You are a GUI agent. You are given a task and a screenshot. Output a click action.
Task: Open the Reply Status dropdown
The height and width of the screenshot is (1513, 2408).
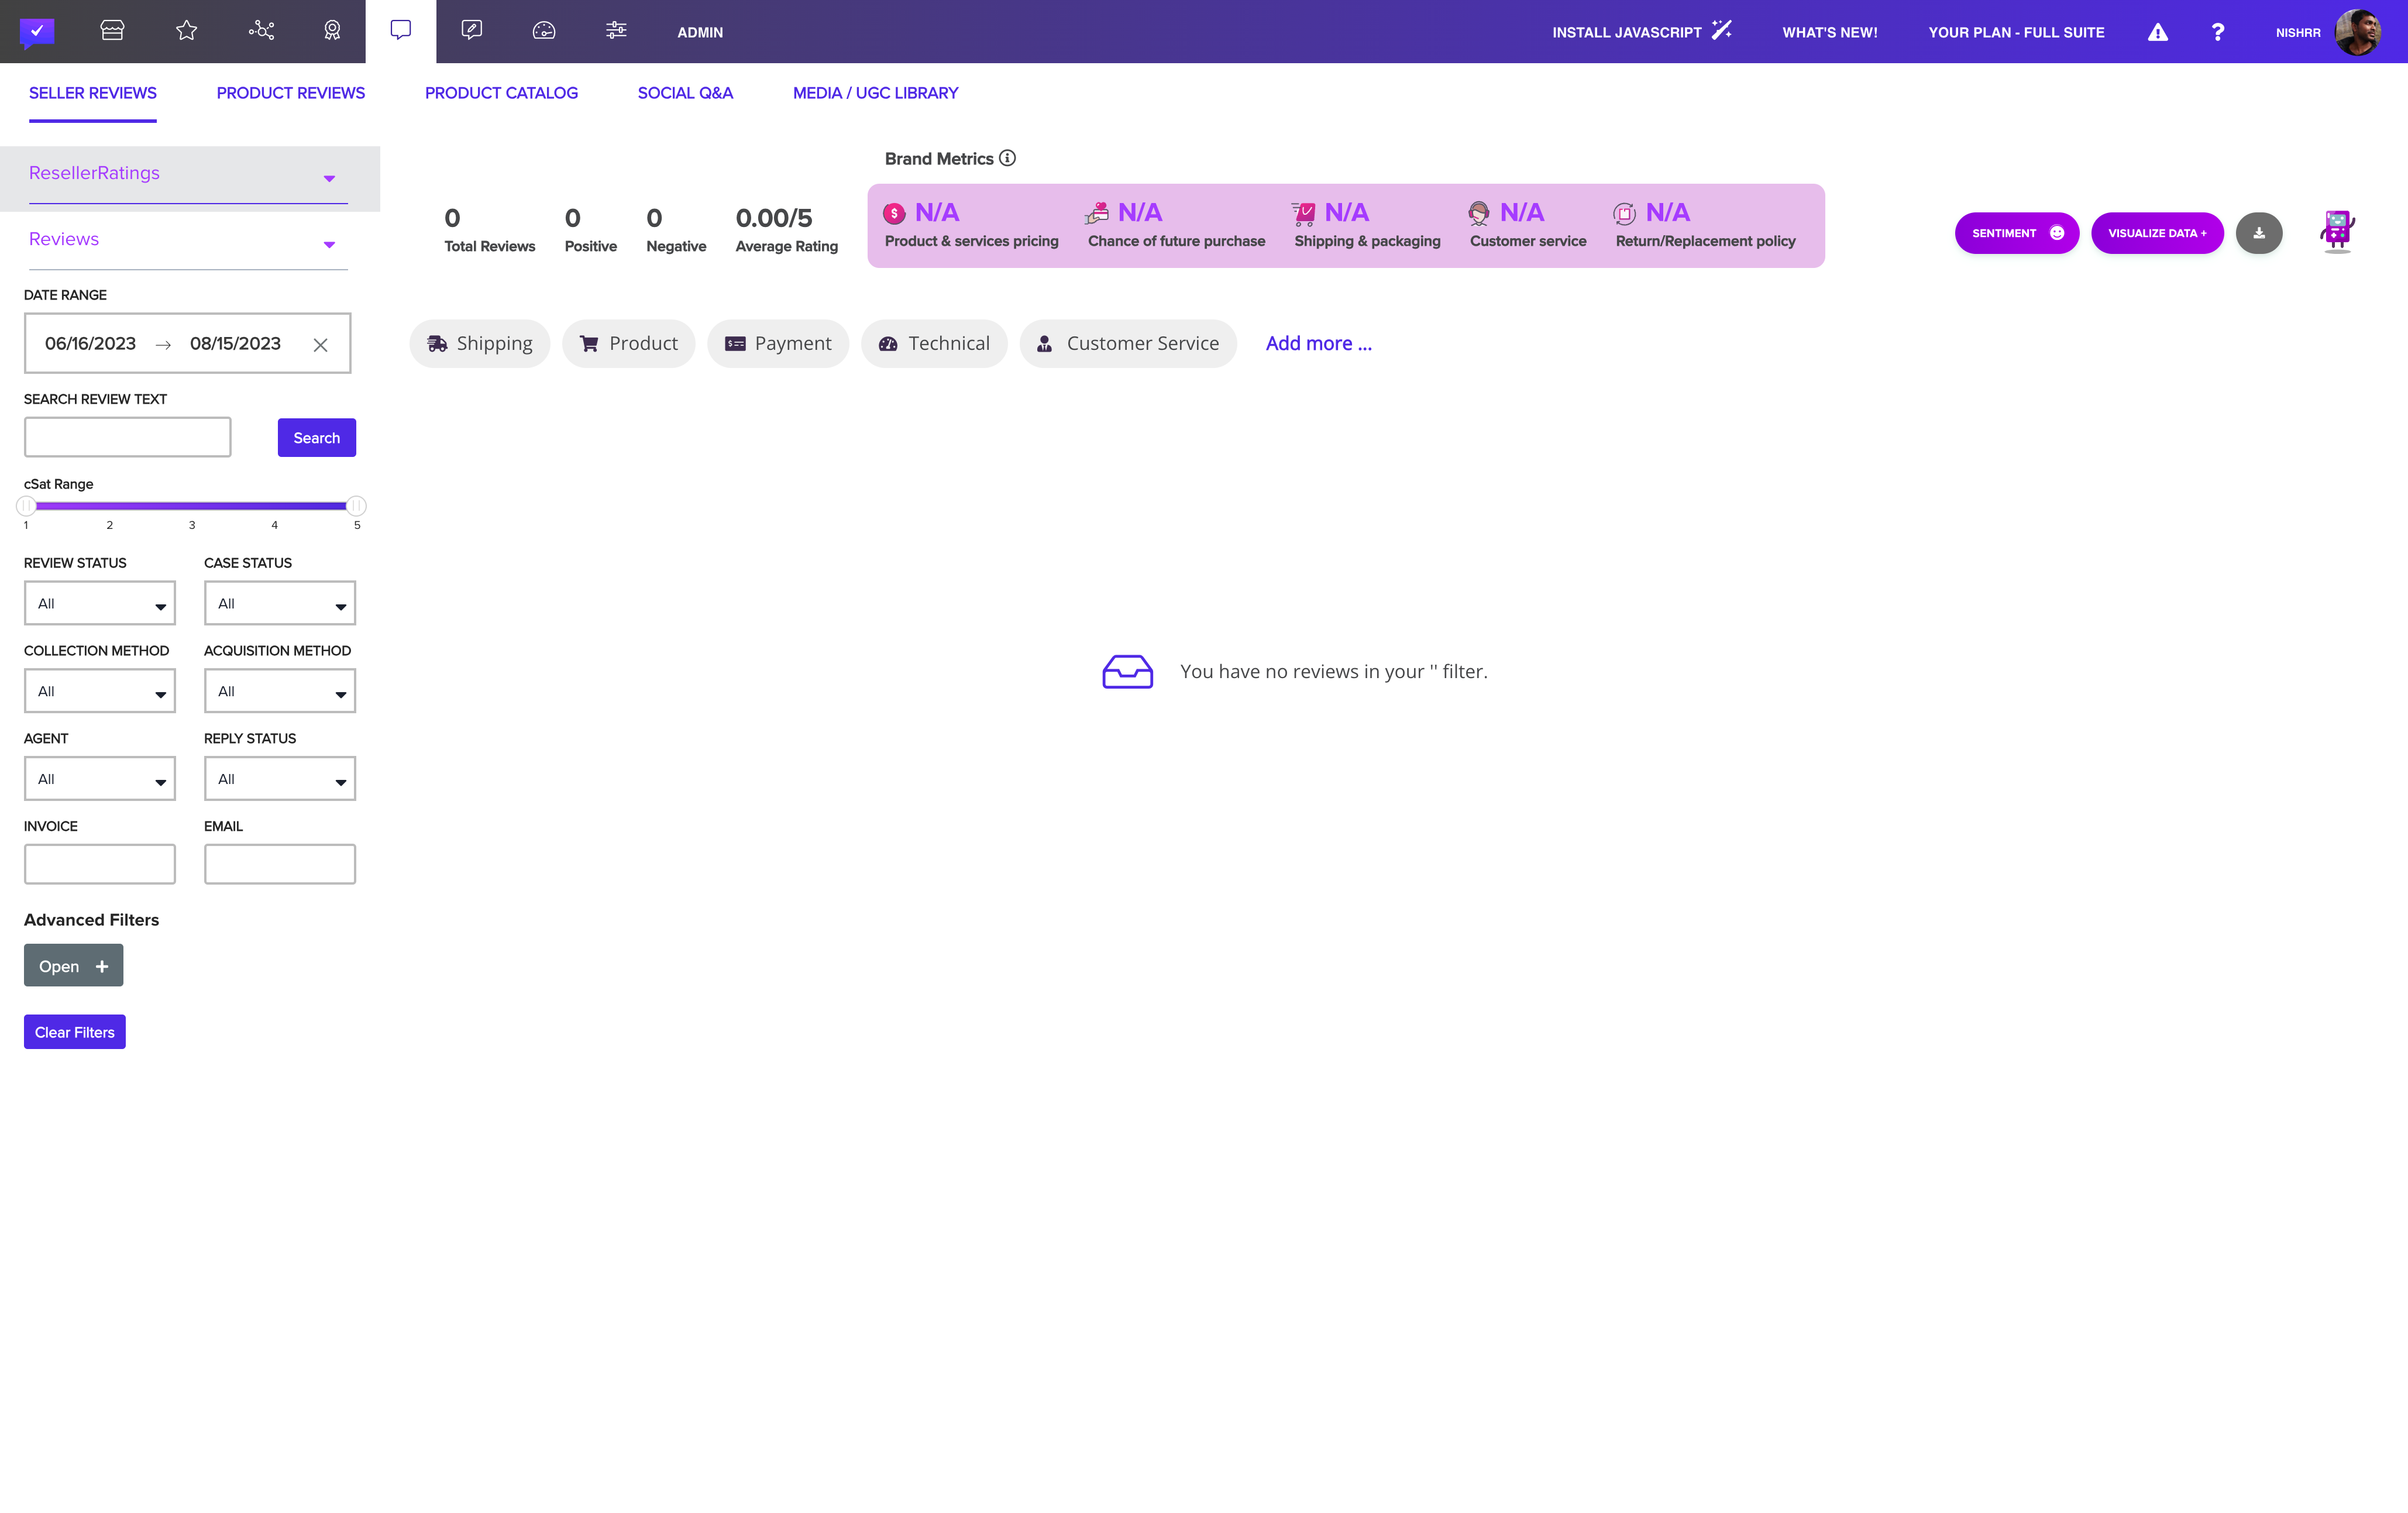tap(280, 779)
